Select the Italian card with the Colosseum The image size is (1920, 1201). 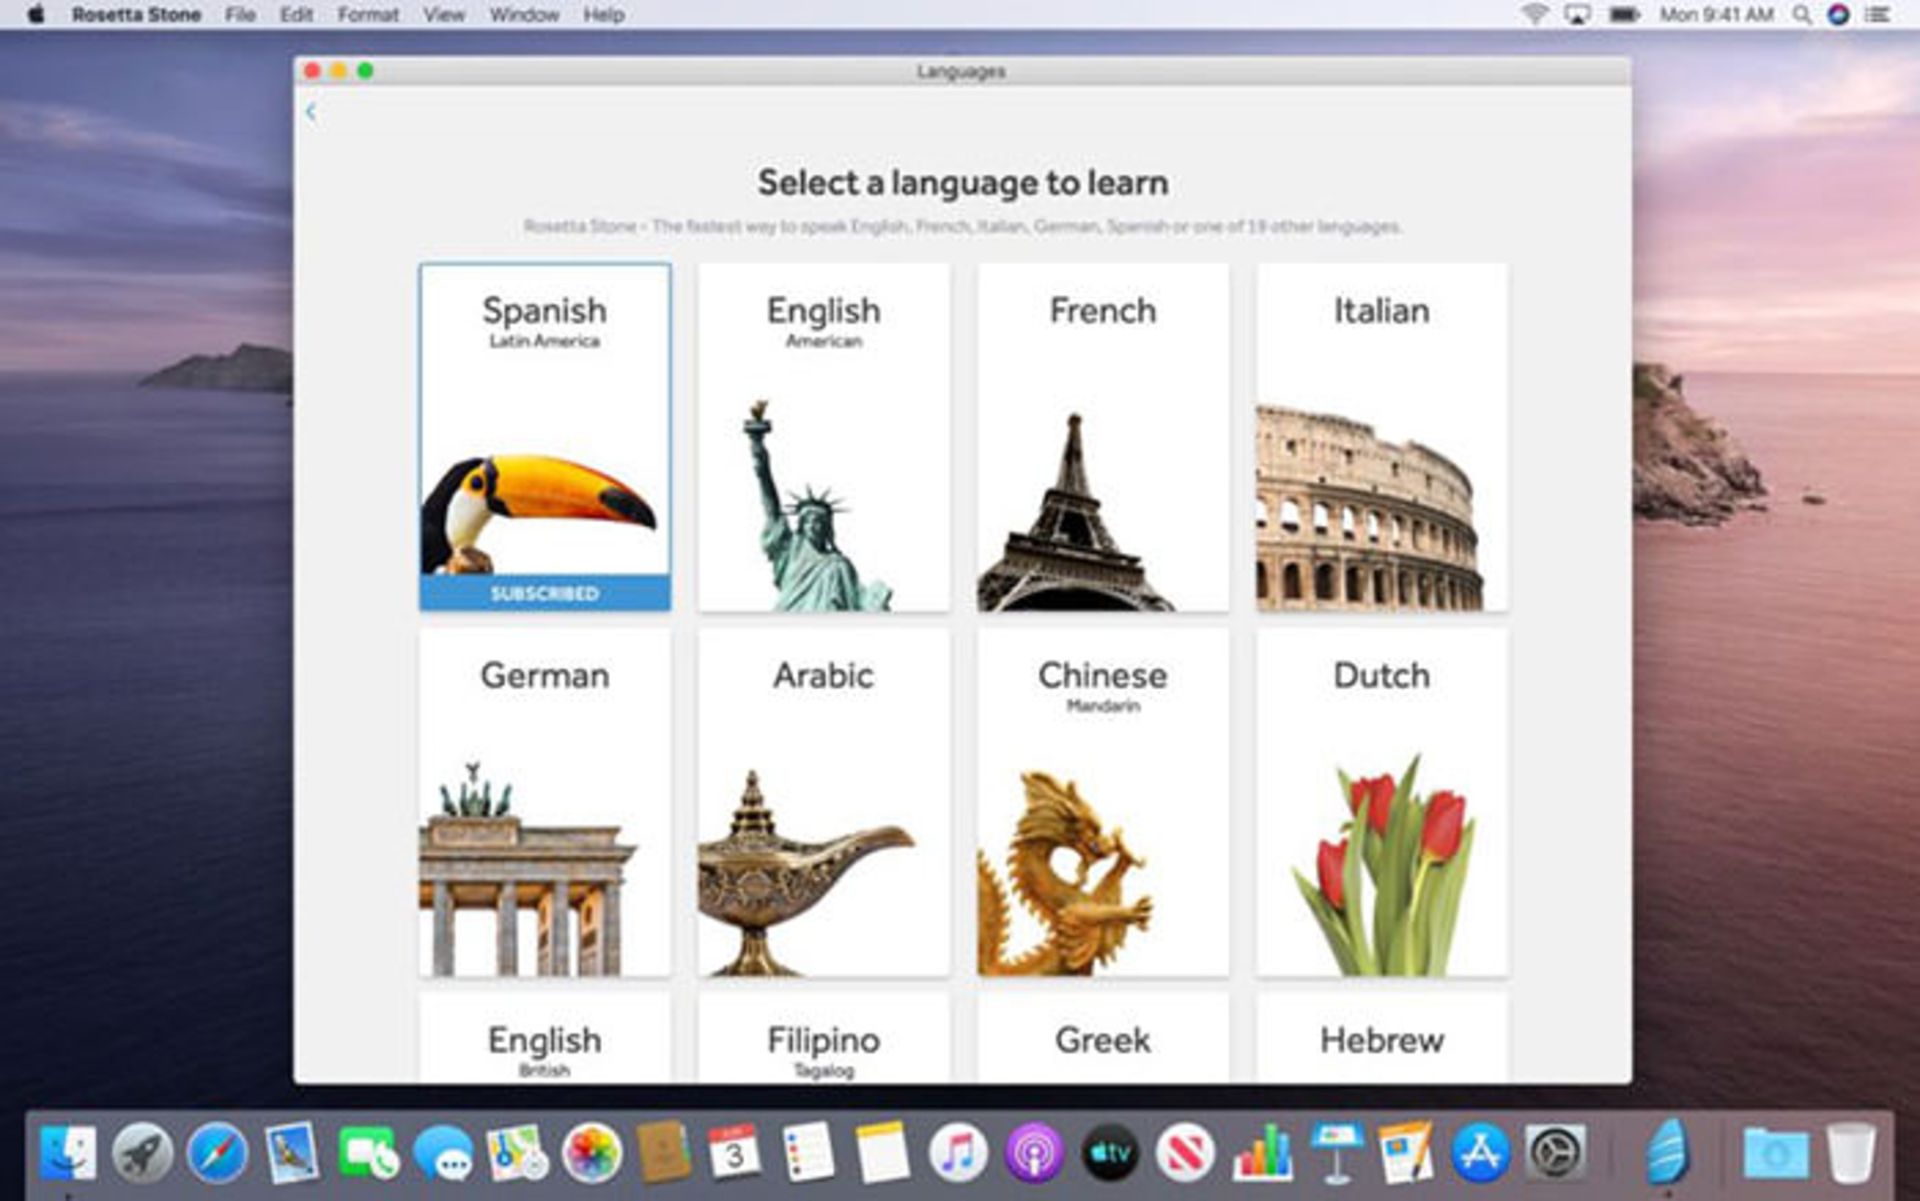(x=1382, y=437)
